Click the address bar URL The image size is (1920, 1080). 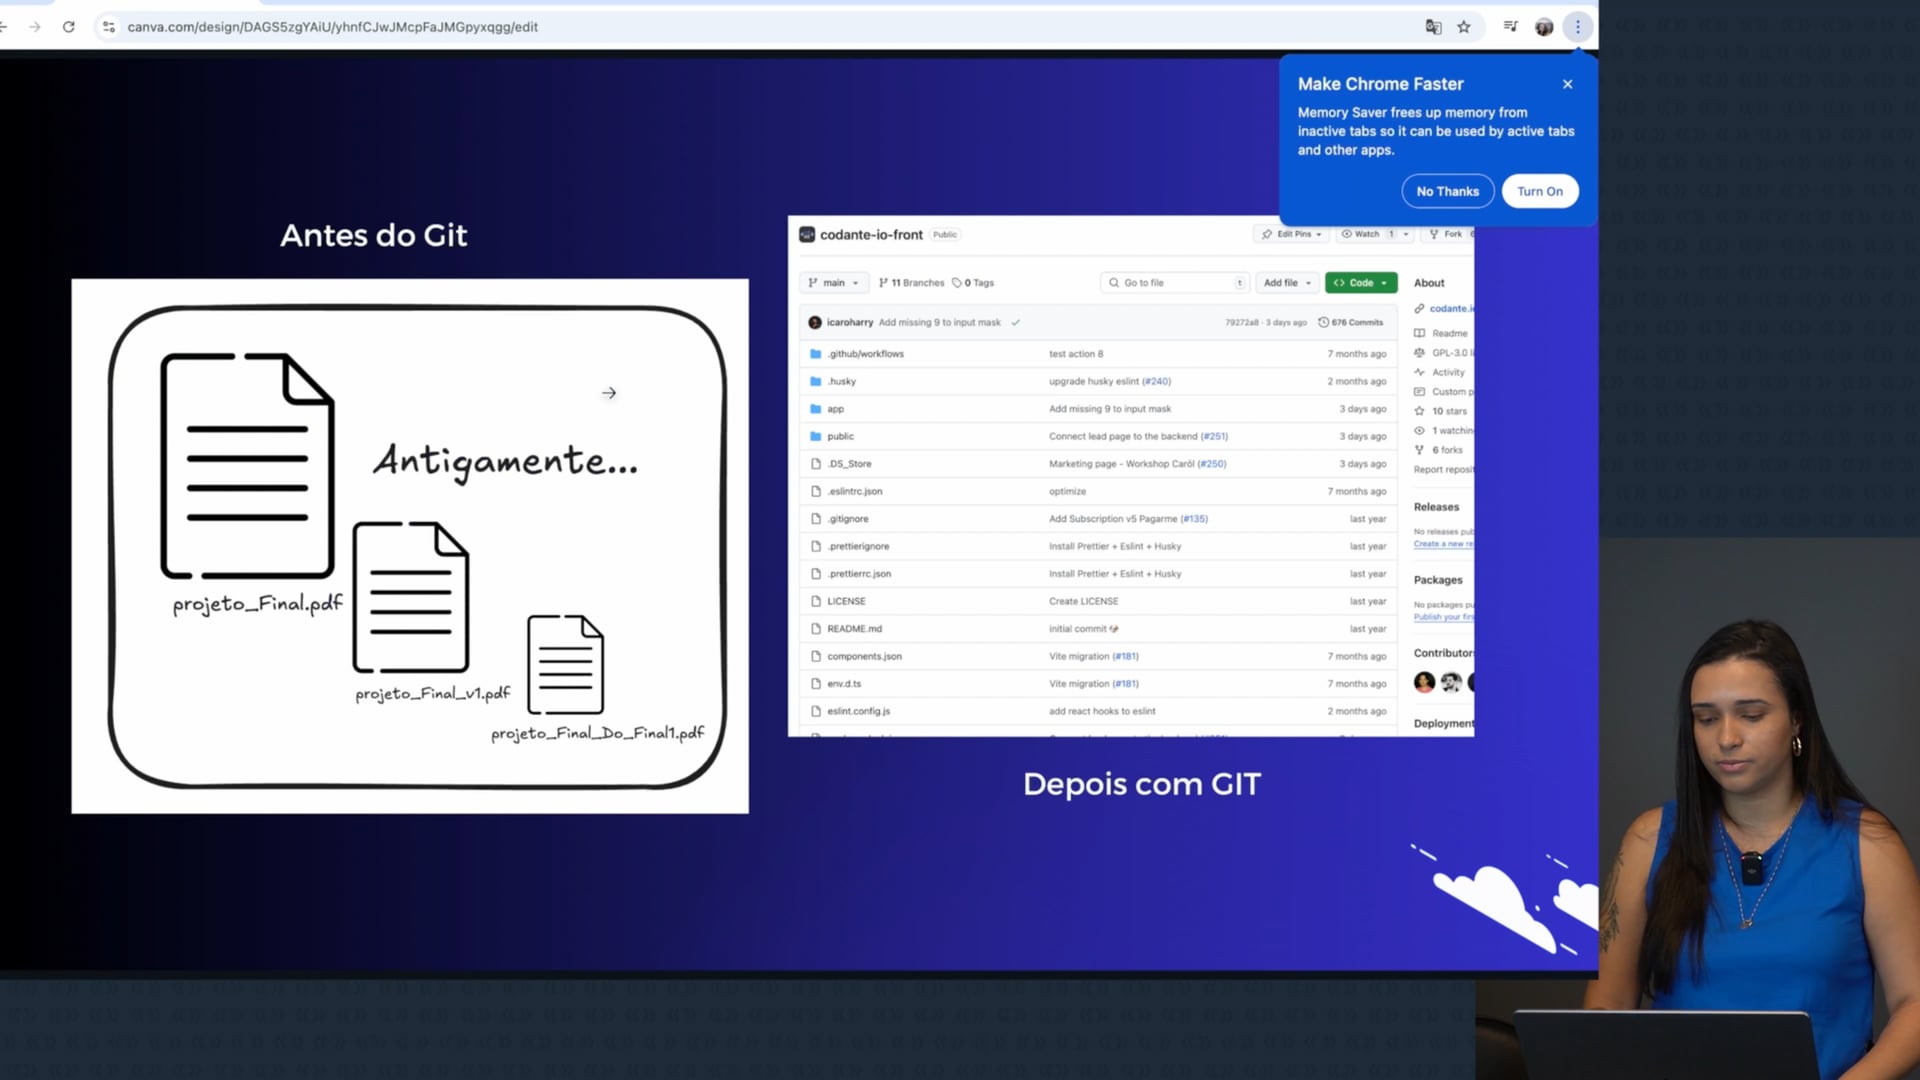tap(333, 27)
